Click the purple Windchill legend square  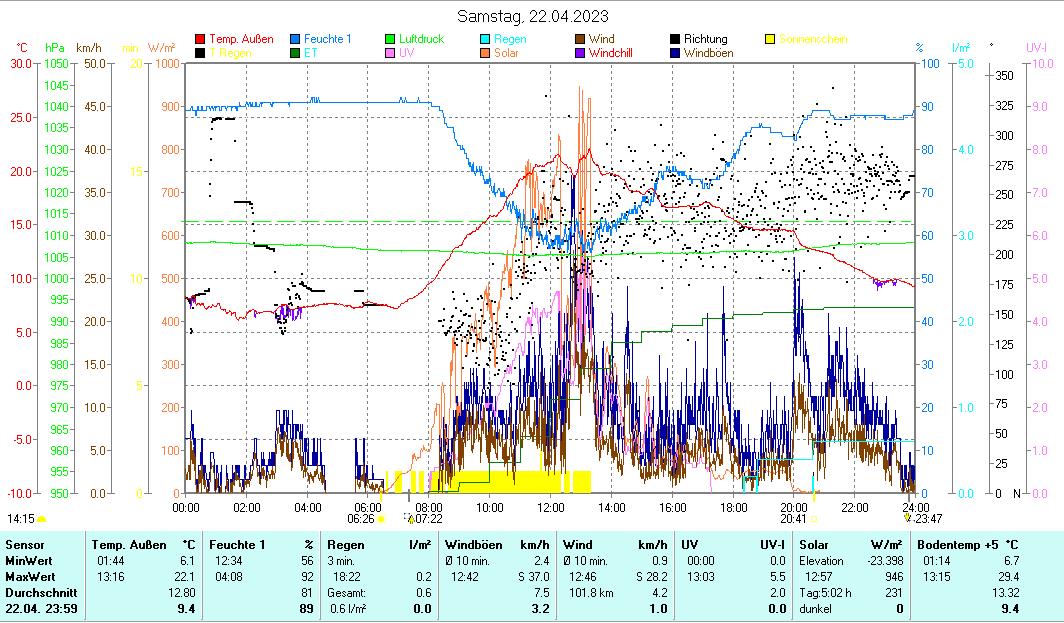pyautogui.click(x=580, y=52)
